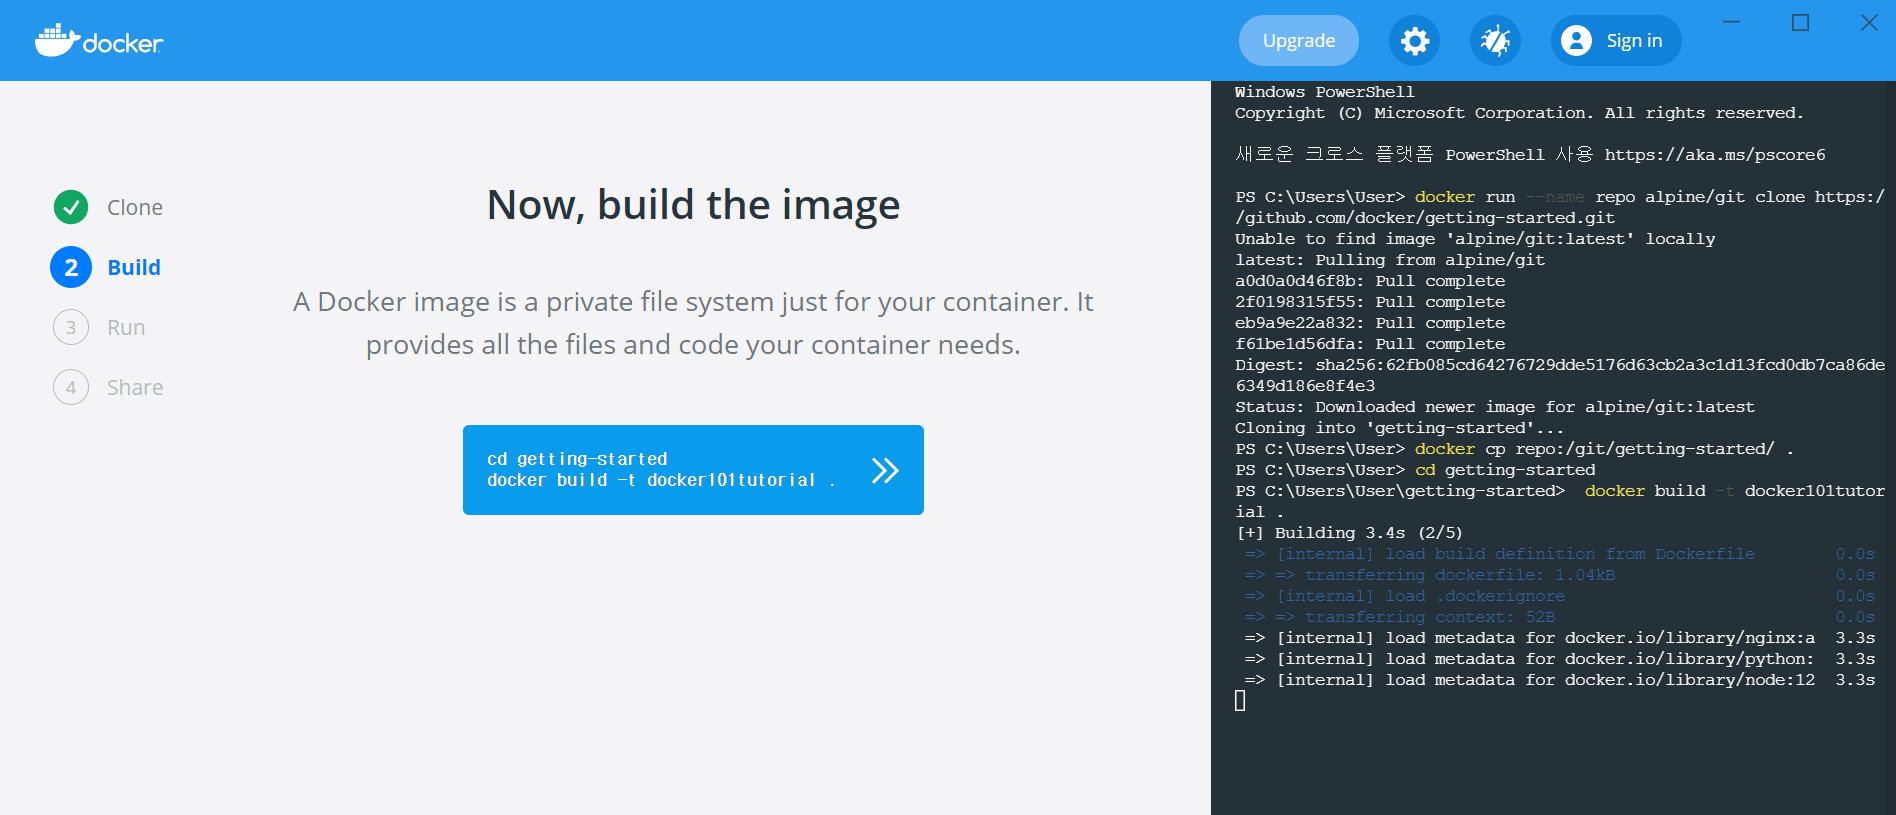Image resolution: width=1896 pixels, height=815 pixels.
Task: Click the 'f61be1d56dfa: Pull complete' line
Action: pyautogui.click(x=1370, y=344)
